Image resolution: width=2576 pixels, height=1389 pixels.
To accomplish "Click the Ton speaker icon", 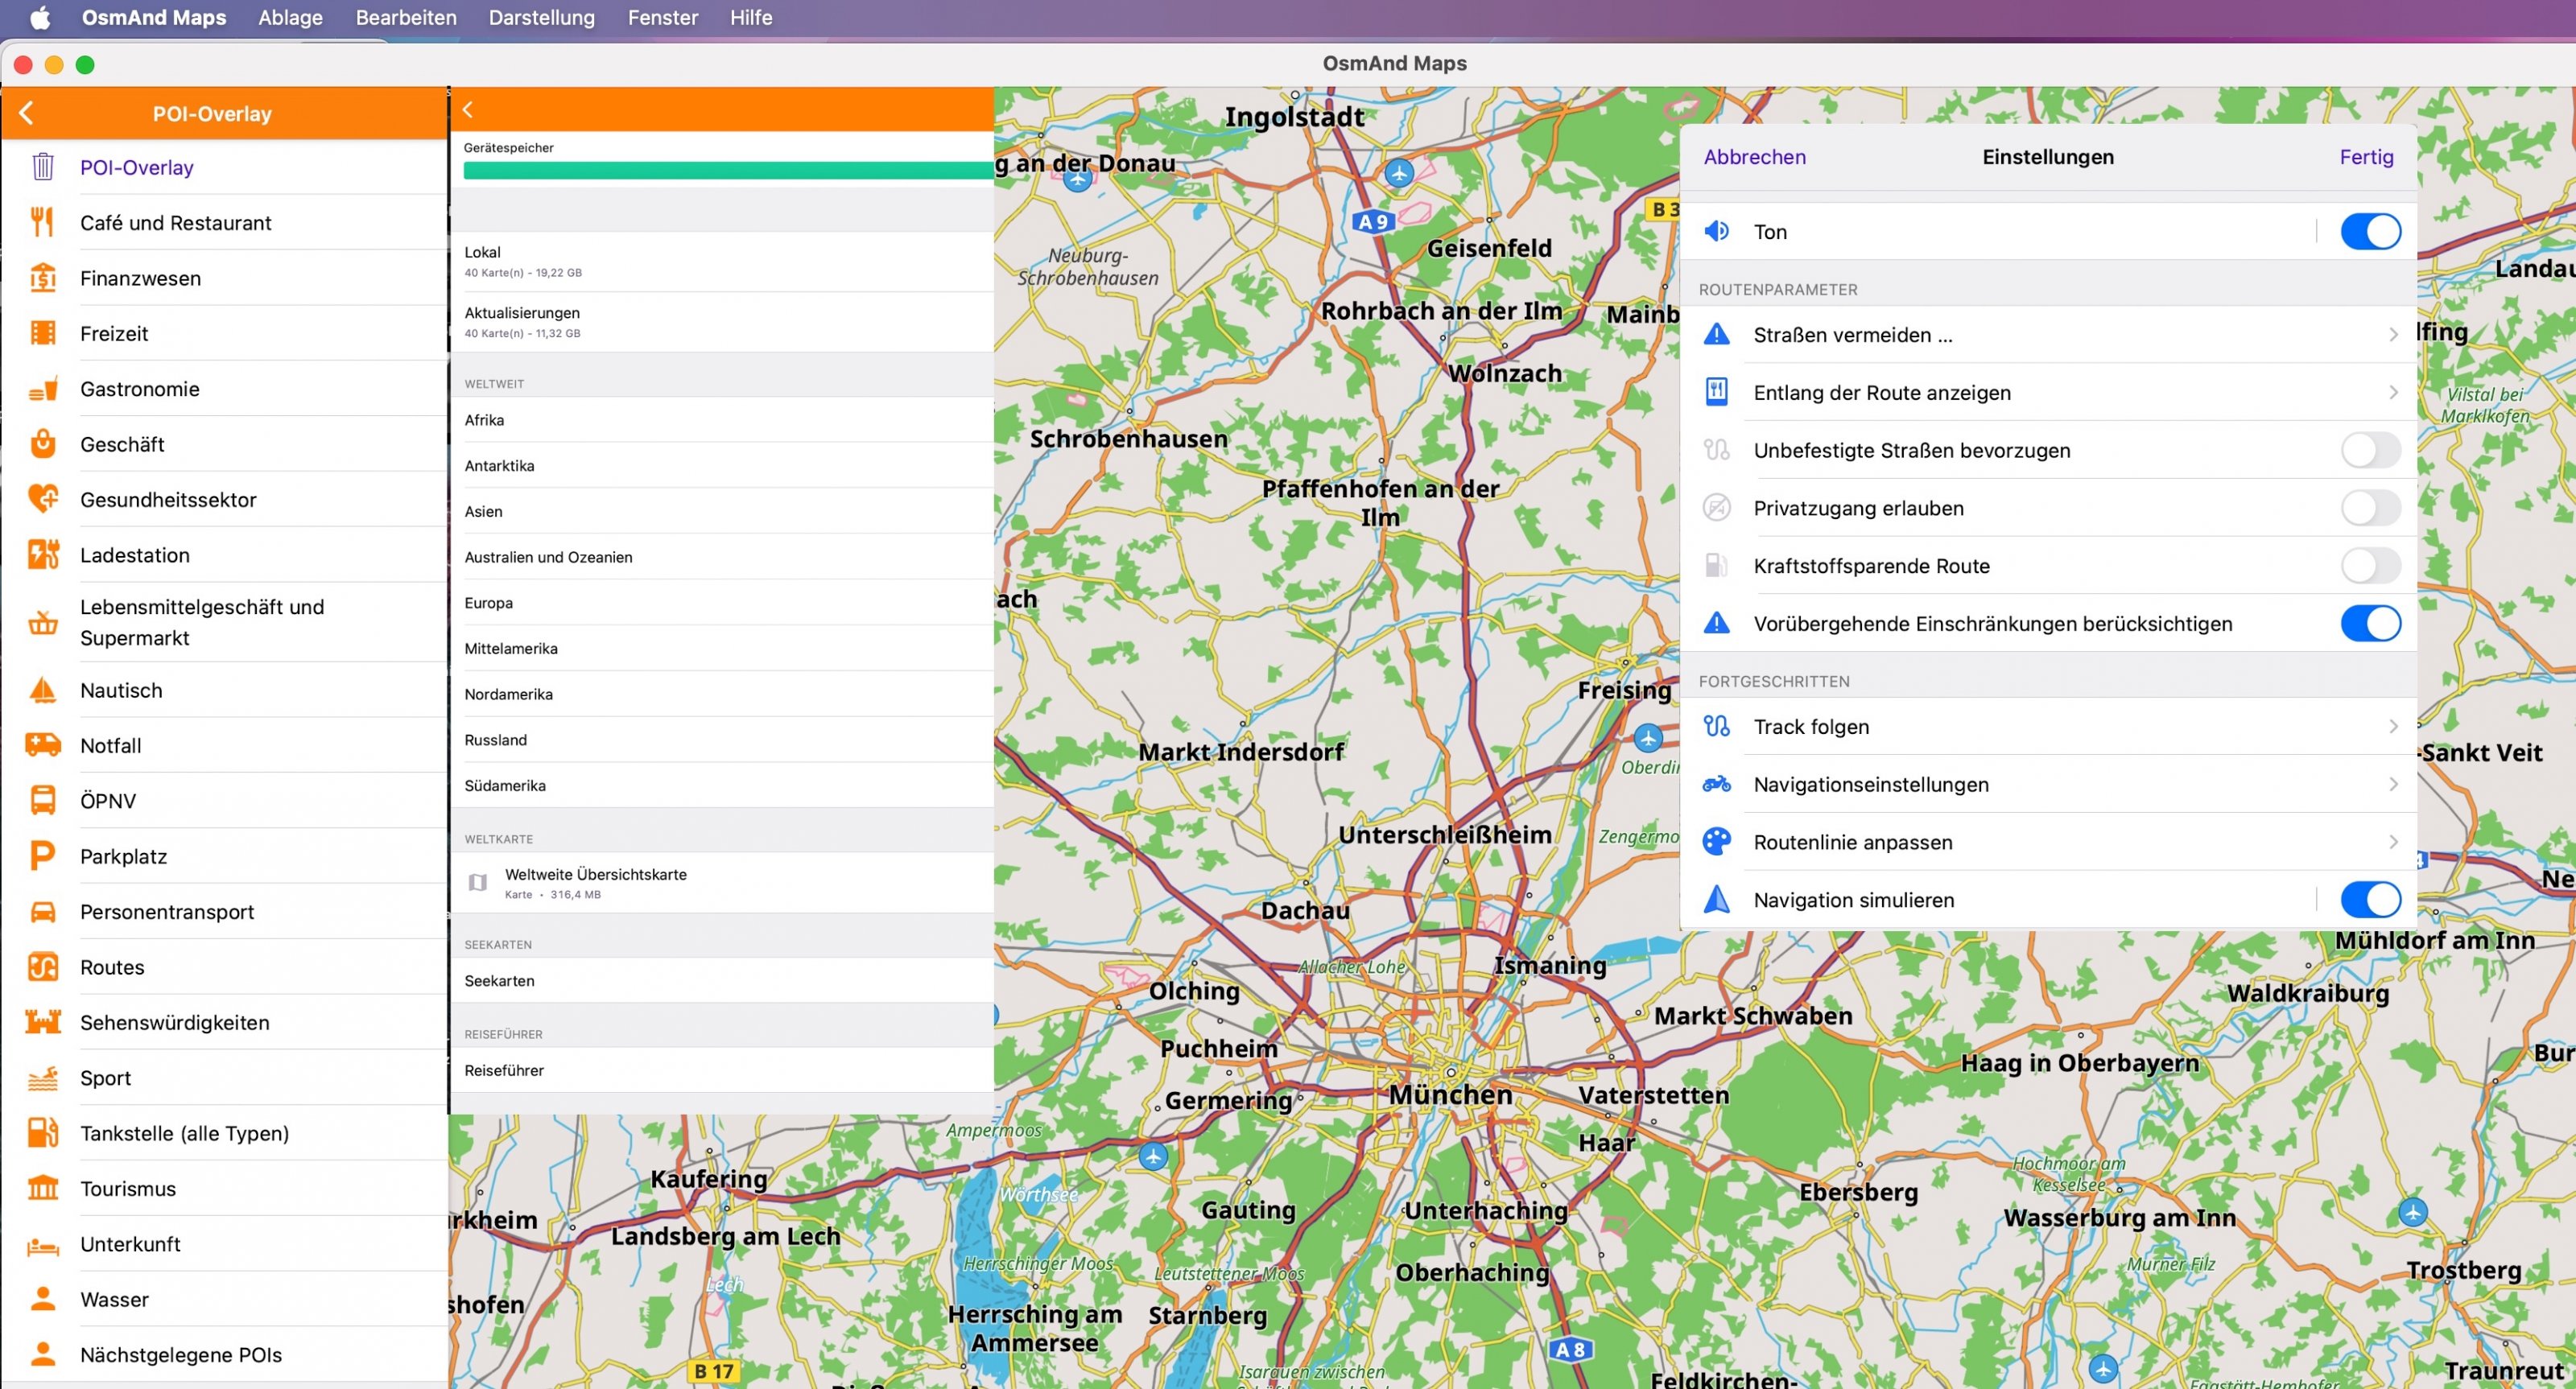I will pyautogui.click(x=1717, y=231).
